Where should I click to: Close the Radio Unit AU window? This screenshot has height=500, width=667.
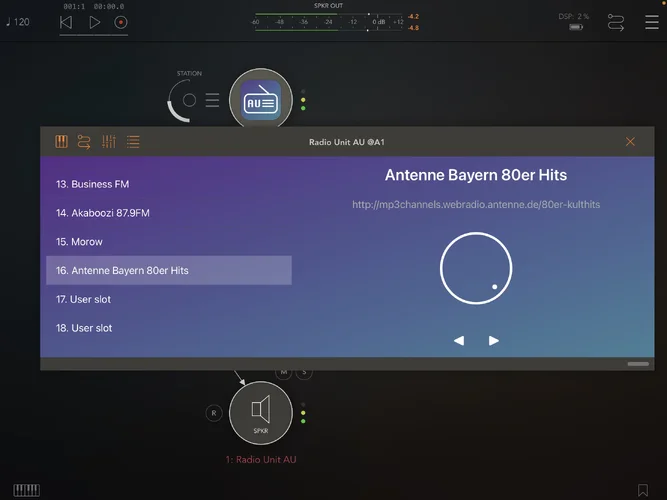630,142
